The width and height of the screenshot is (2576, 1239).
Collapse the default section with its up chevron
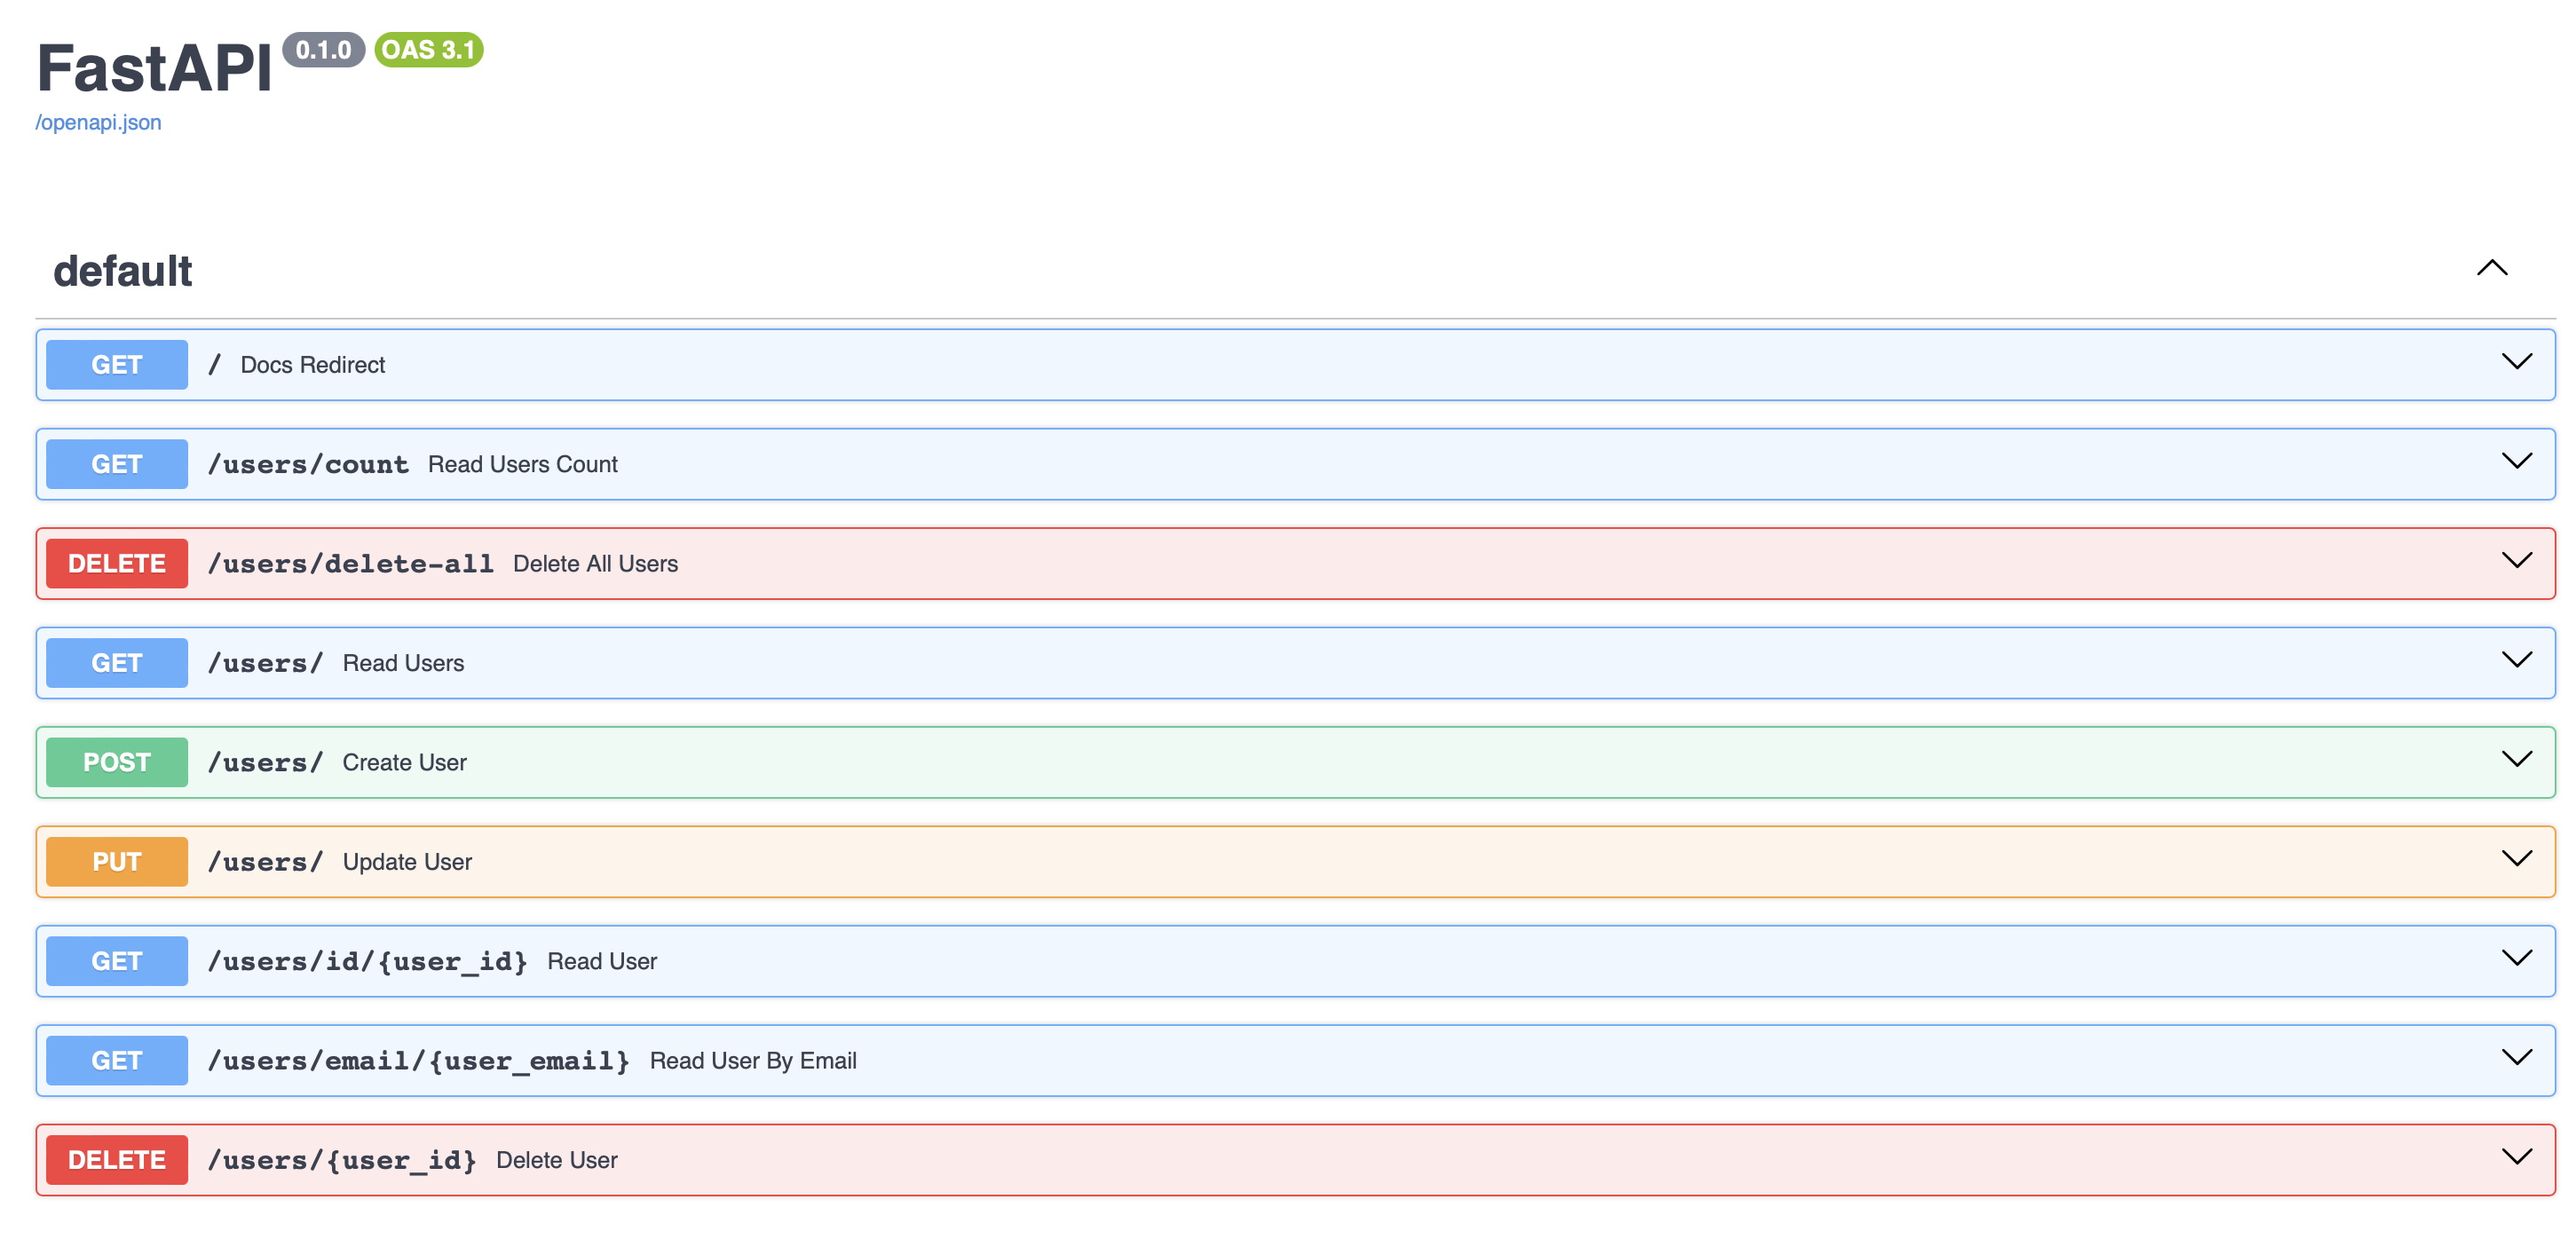[x=2491, y=268]
